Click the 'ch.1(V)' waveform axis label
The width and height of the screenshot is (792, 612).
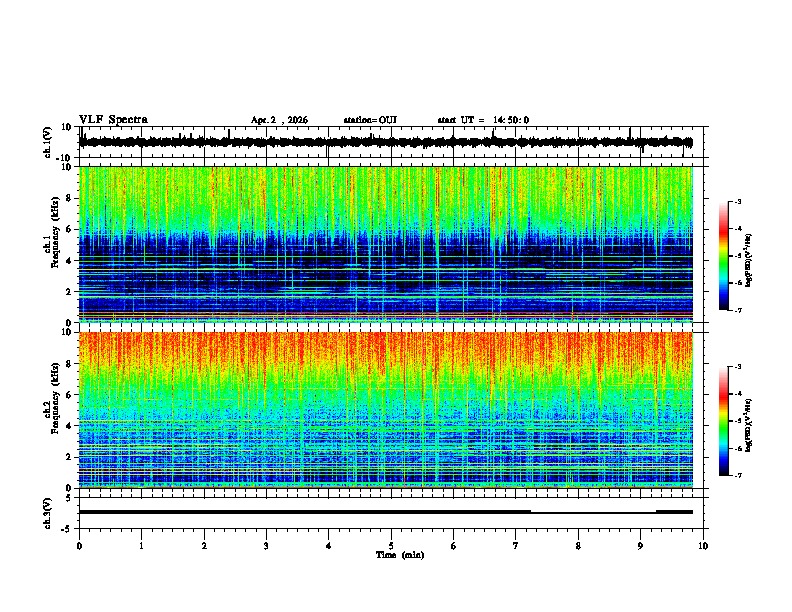pyautogui.click(x=47, y=142)
